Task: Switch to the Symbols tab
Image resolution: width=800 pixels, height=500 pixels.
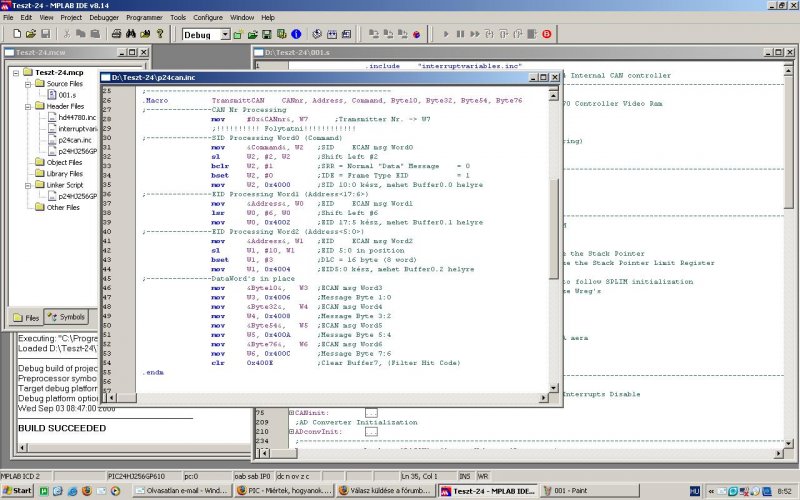Action: click(x=66, y=317)
